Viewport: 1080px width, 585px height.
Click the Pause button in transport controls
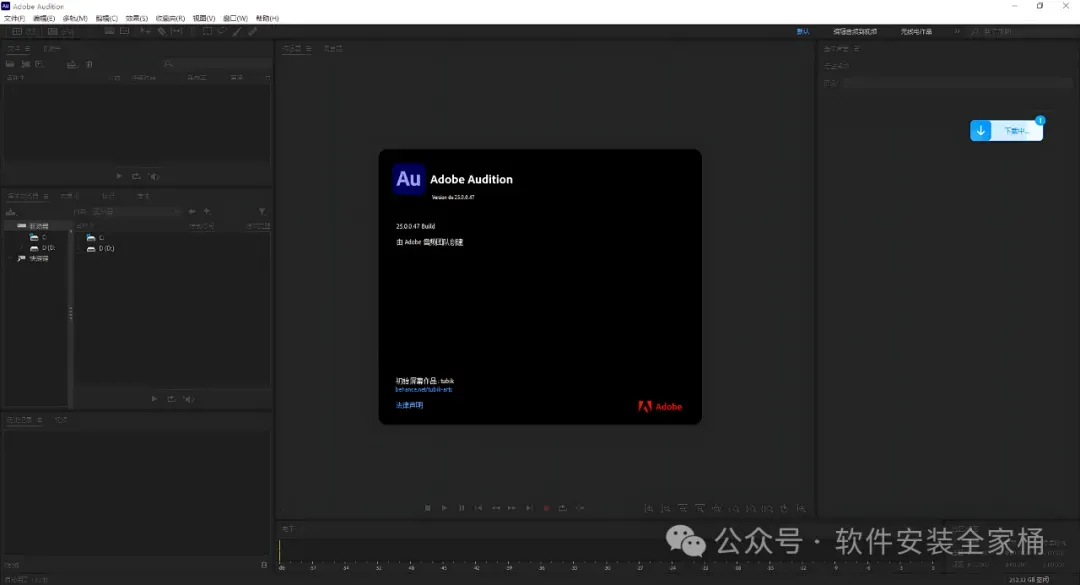pos(461,508)
